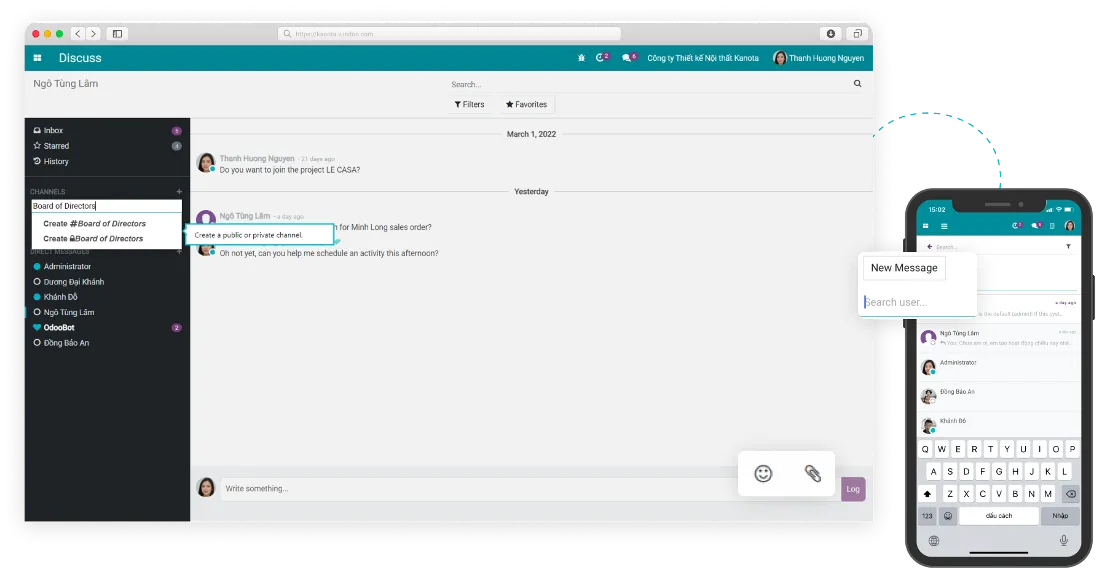Viewport: 1110px width, 575px height.
Task: Click the Starred star icon in sidebar
Action: (37, 145)
